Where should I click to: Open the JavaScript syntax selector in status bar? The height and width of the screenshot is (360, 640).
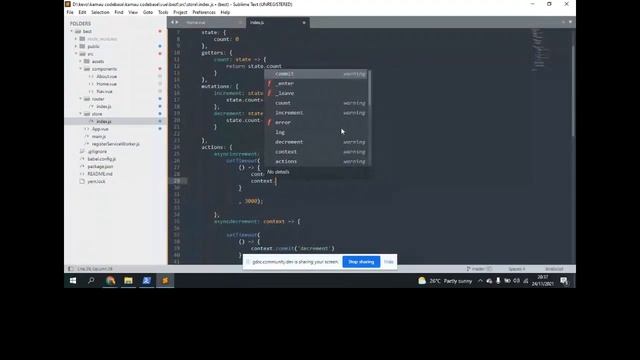tap(554, 269)
